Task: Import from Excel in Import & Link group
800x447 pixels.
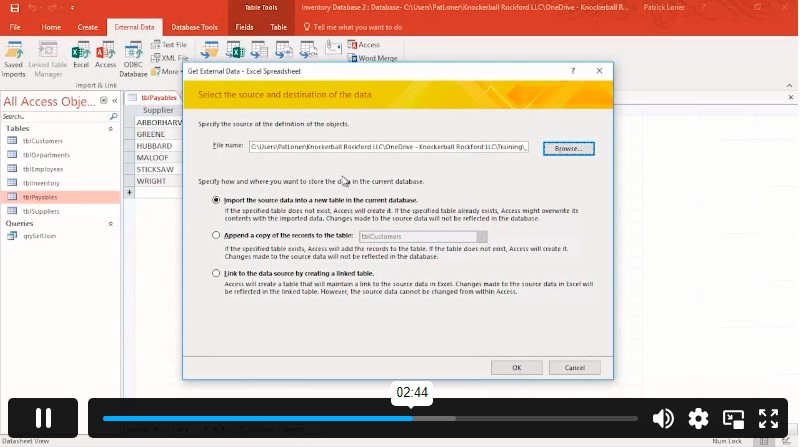Action: pyautogui.click(x=81, y=55)
